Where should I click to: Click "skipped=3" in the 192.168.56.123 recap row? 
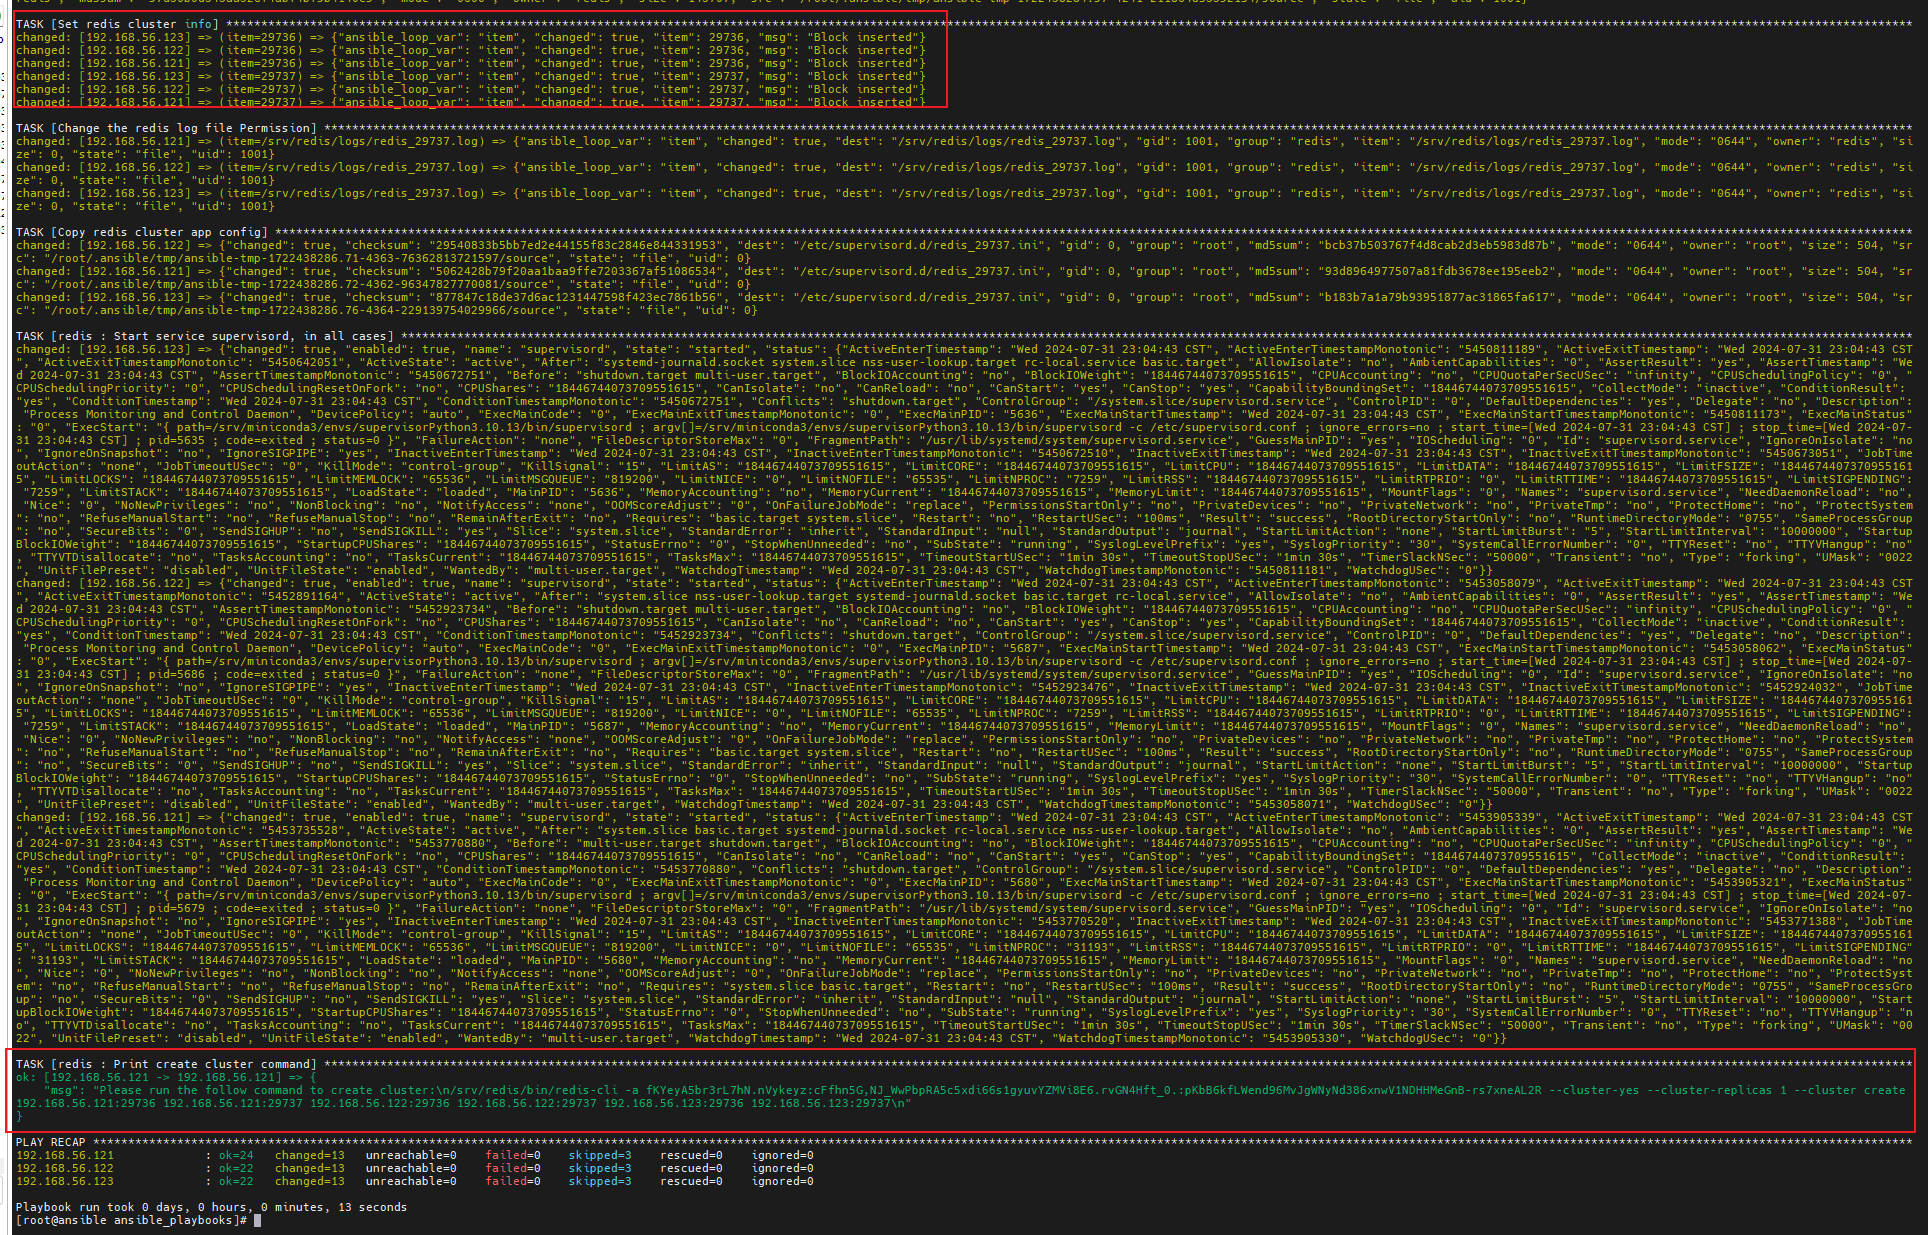pos(600,1181)
